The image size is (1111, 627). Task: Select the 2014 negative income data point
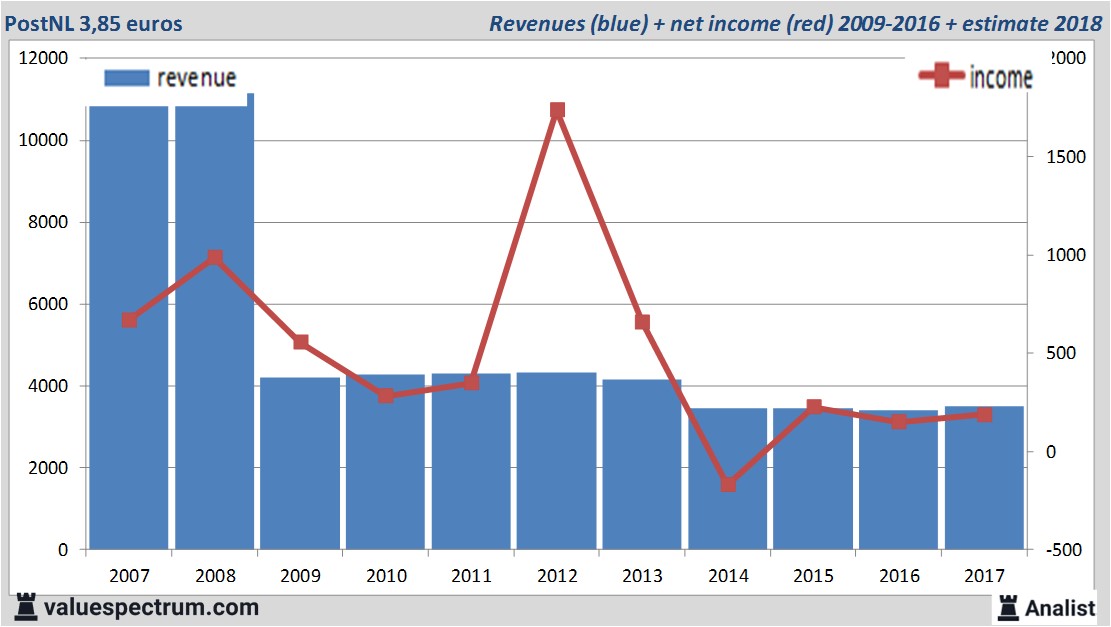(x=728, y=484)
